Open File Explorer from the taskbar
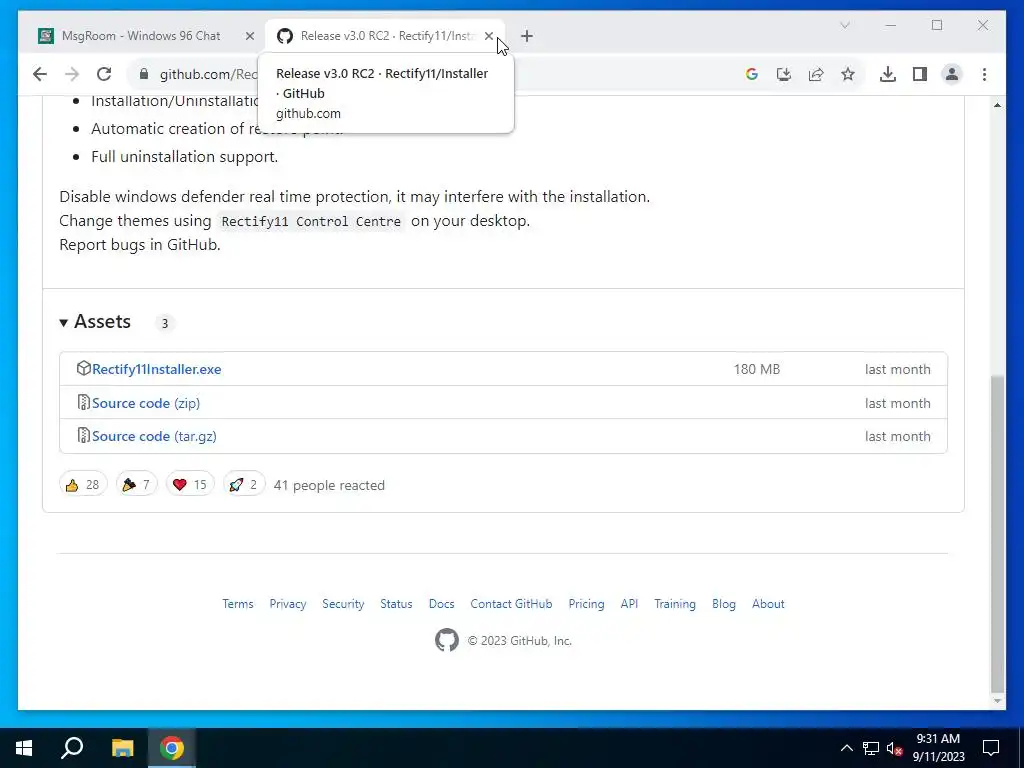The width and height of the screenshot is (1024, 768). click(x=122, y=748)
